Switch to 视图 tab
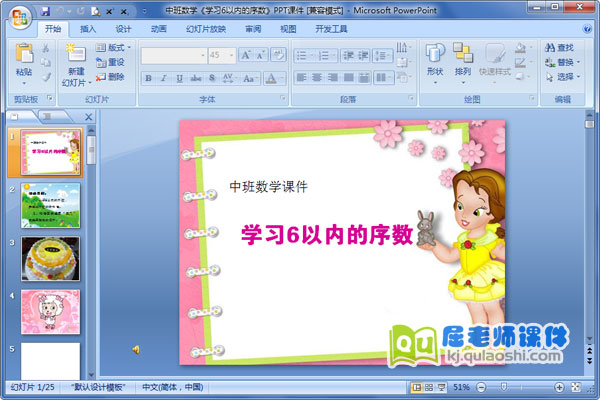This screenshot has height=400, width=600. 288,29
